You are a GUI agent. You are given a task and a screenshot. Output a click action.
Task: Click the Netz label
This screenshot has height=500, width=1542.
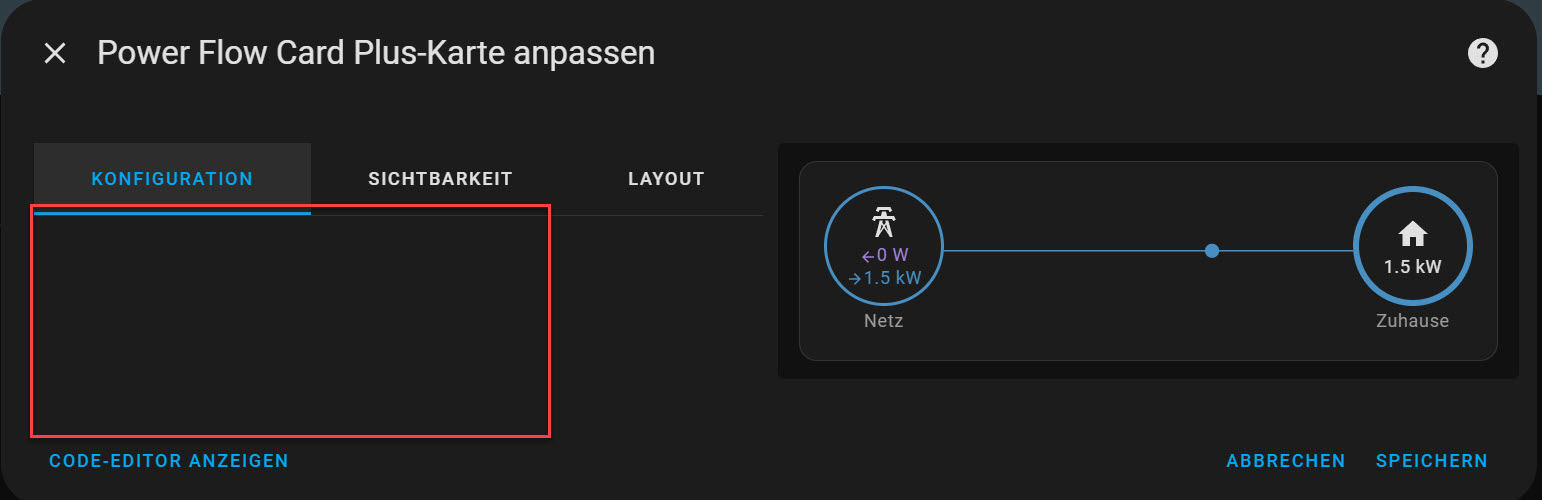(884, 322)
